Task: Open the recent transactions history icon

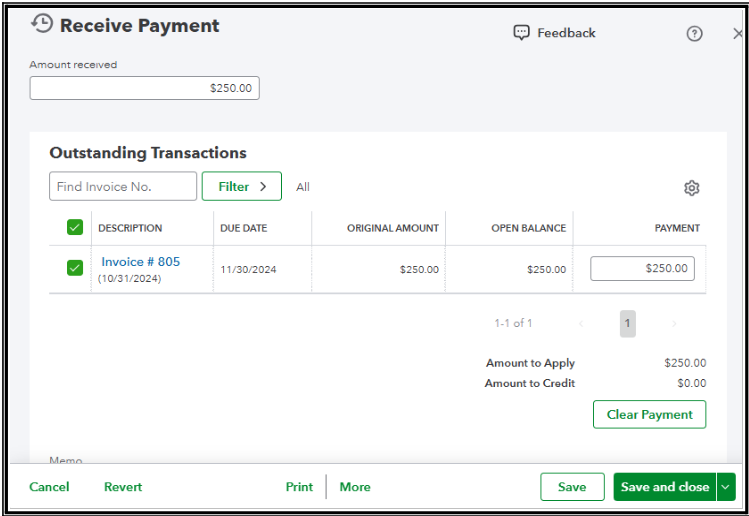Action: click(42, 23)
